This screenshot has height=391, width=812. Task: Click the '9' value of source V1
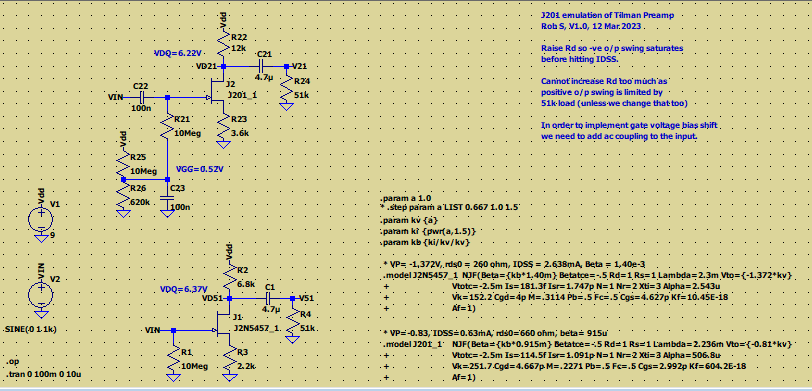coord(53,236)
